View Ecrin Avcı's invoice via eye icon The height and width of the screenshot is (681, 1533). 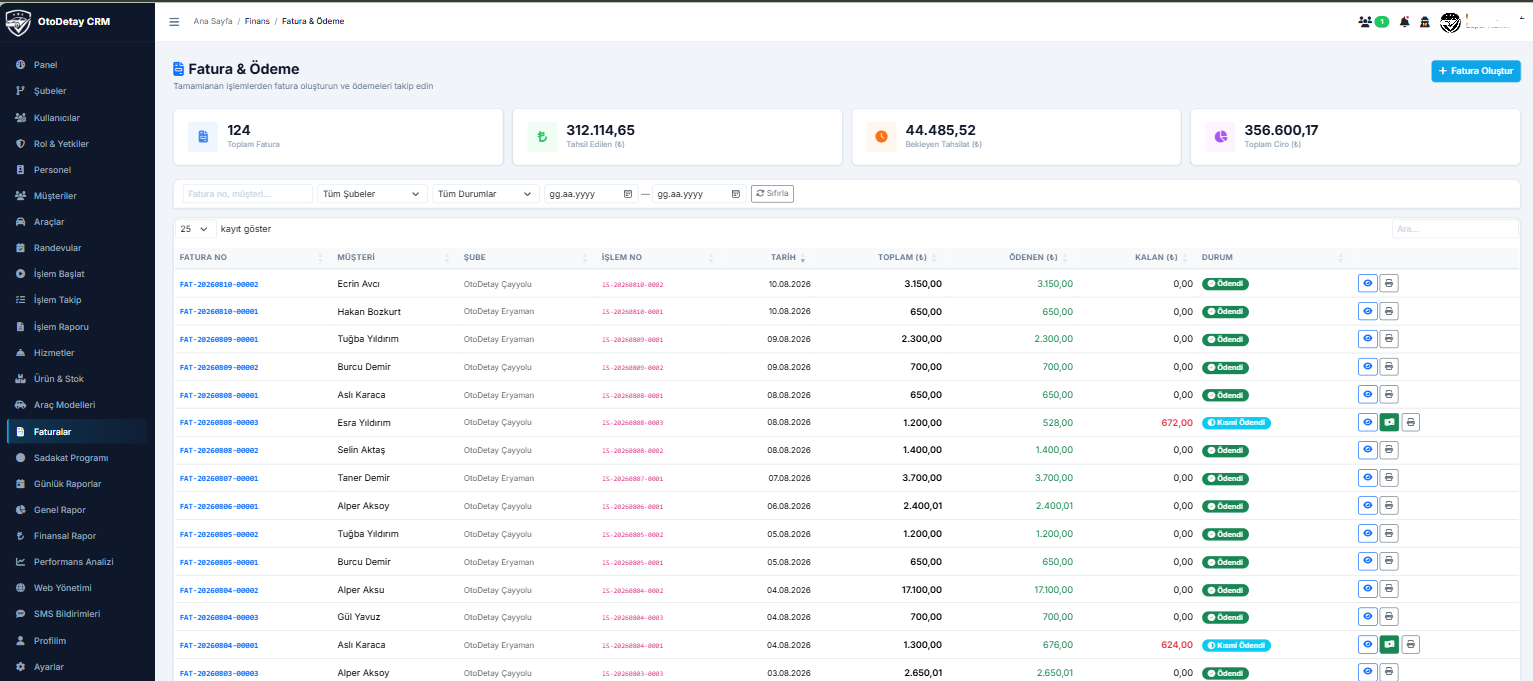tap(1367, 284)
